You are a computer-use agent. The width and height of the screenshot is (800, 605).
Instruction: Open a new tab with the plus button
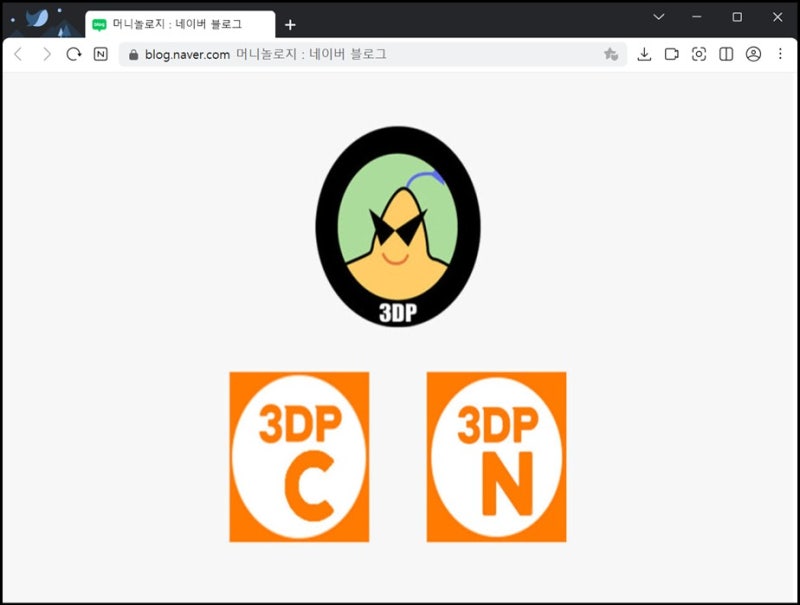coord(290,25)
